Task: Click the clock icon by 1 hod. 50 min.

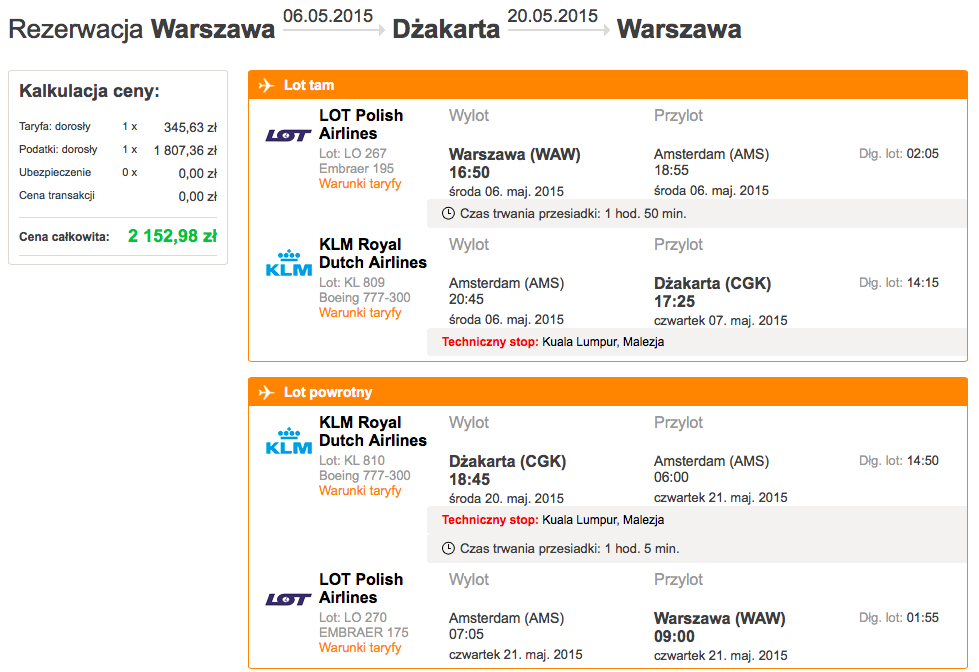Action: 448,214
